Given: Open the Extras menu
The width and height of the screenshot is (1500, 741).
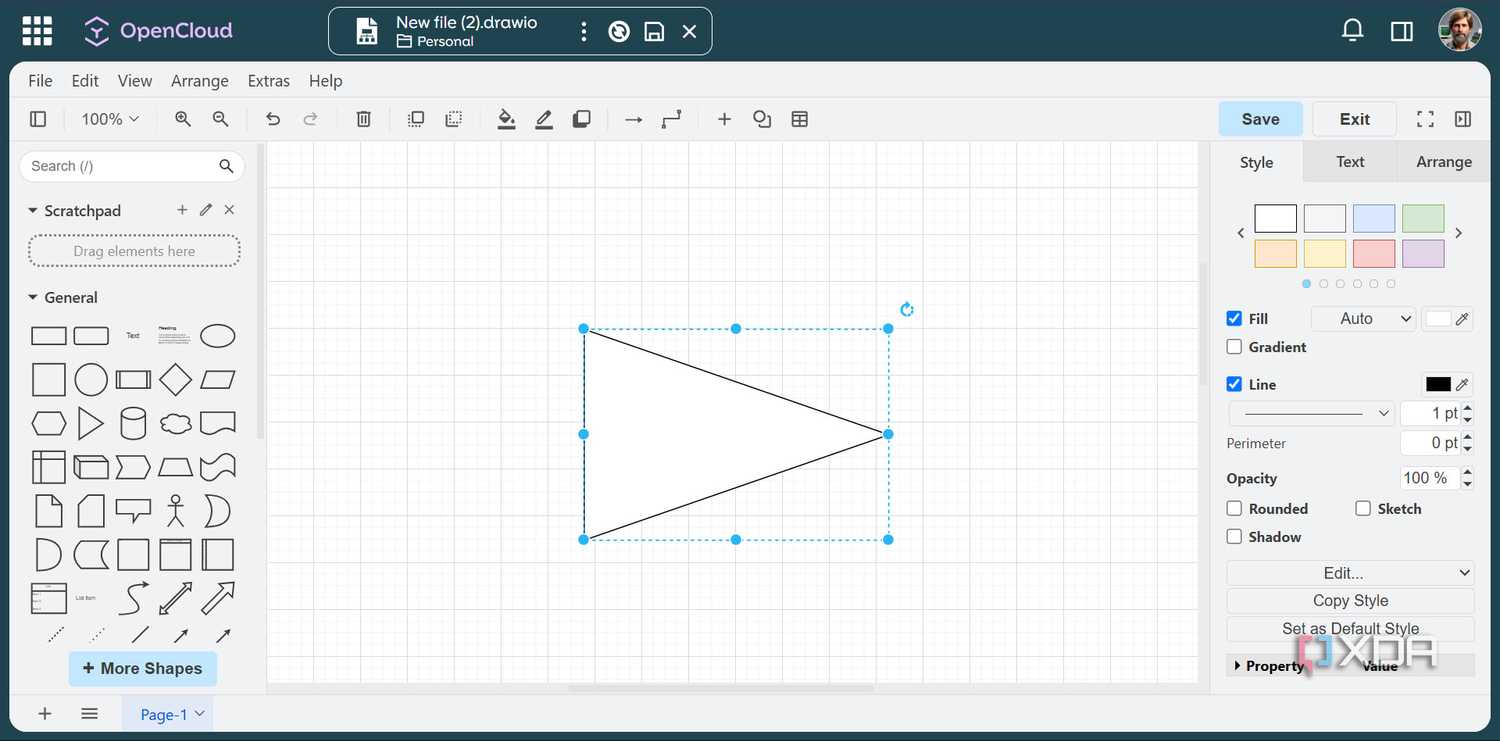Looking at the screenshot, I should coord(269,81).
